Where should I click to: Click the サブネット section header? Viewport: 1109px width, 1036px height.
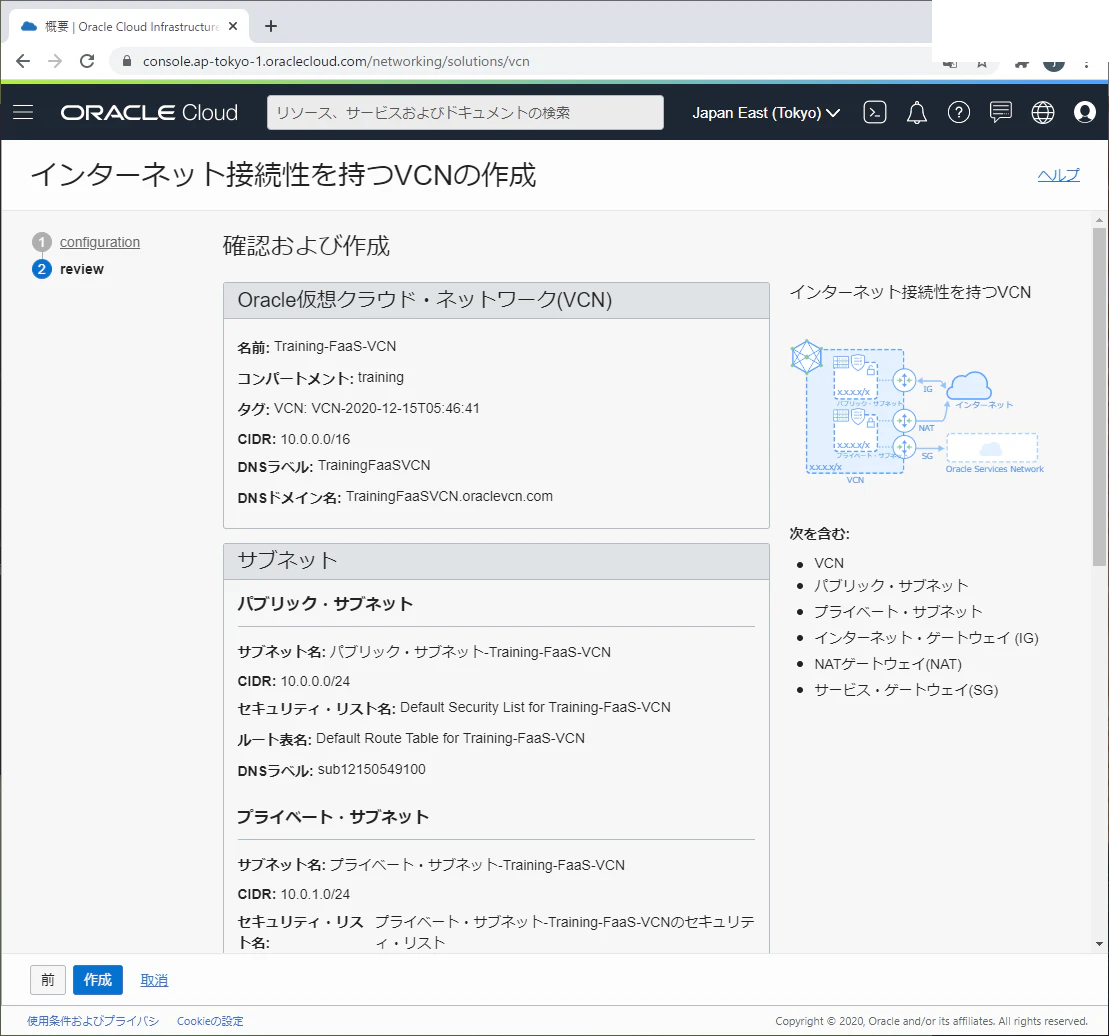tap(497, 561)
